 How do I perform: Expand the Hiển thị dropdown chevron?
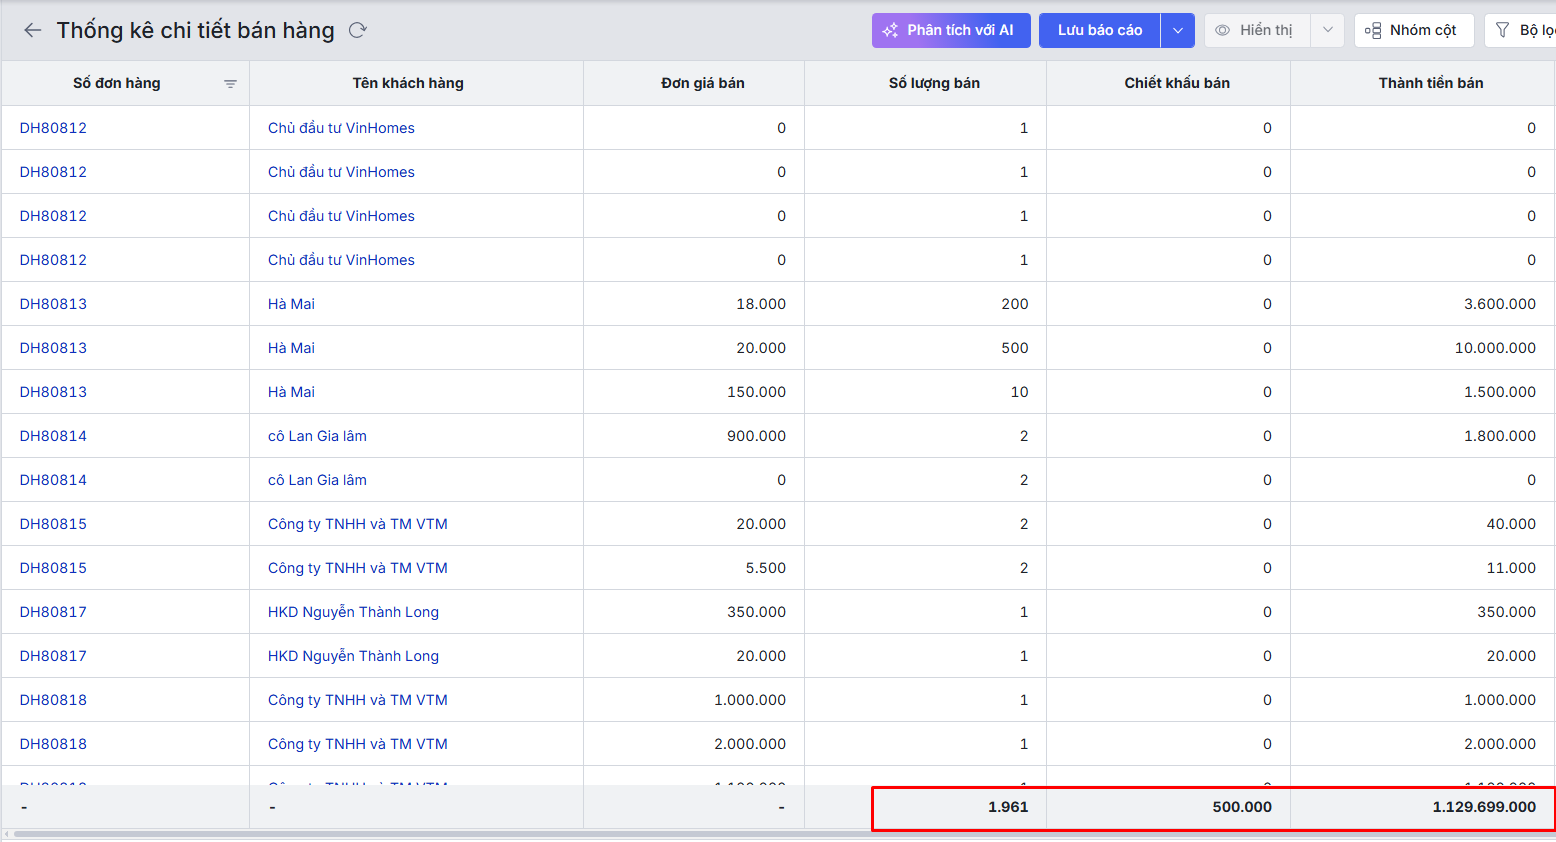tap(1327, 30)
